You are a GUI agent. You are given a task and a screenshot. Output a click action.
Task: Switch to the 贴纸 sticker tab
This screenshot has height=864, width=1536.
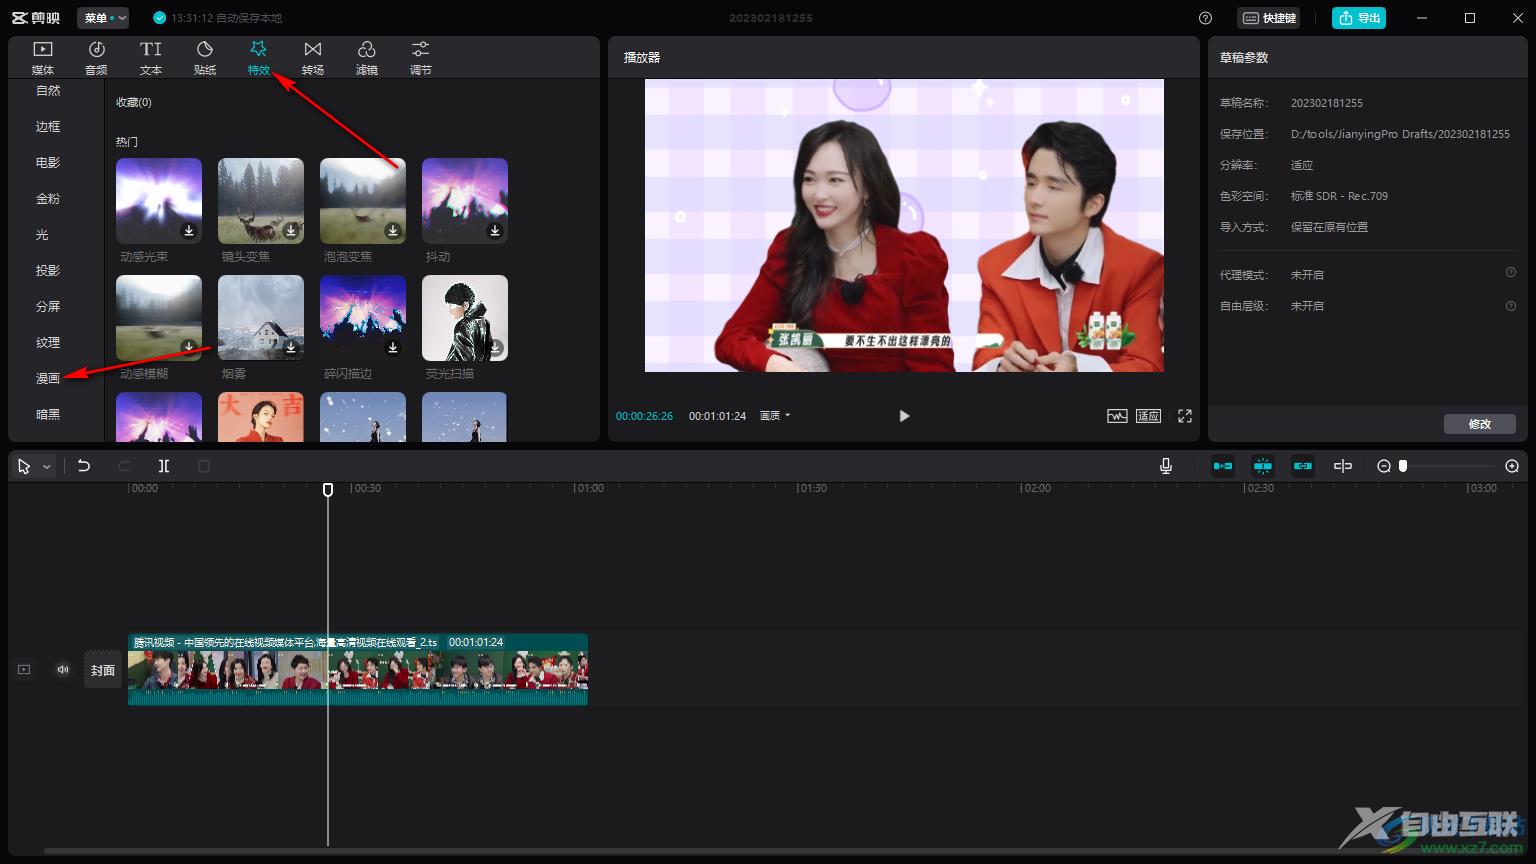click(x=205, y=58)
